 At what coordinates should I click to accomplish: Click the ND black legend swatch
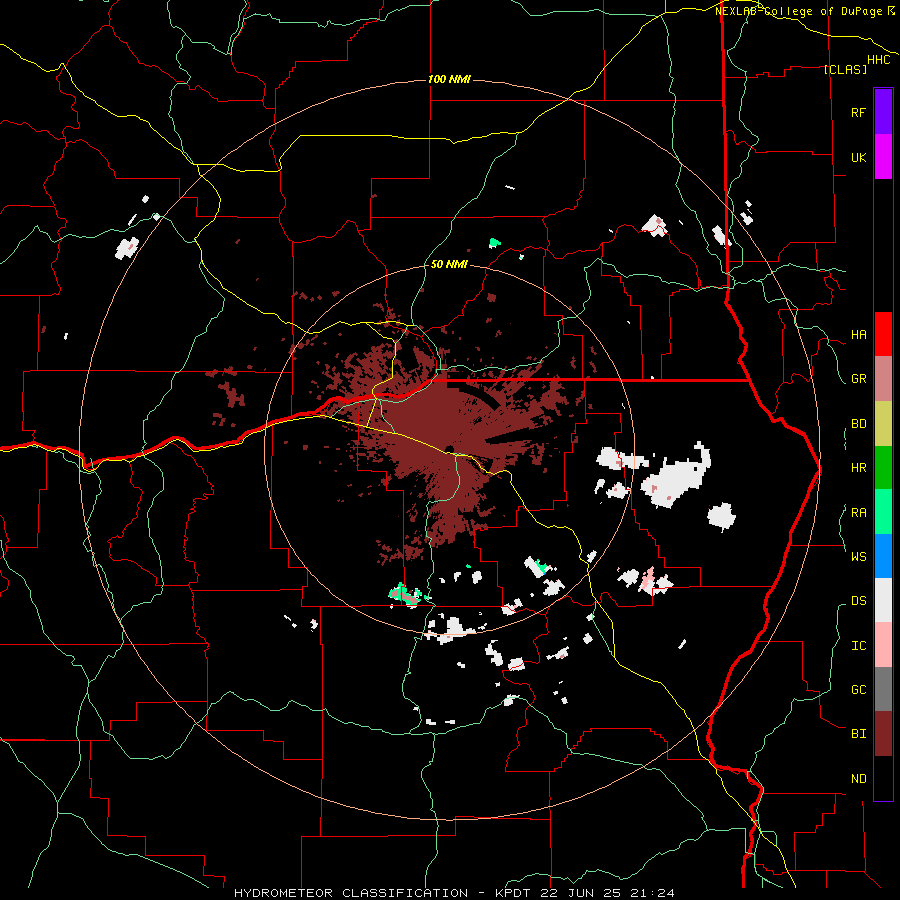(883, 778)
